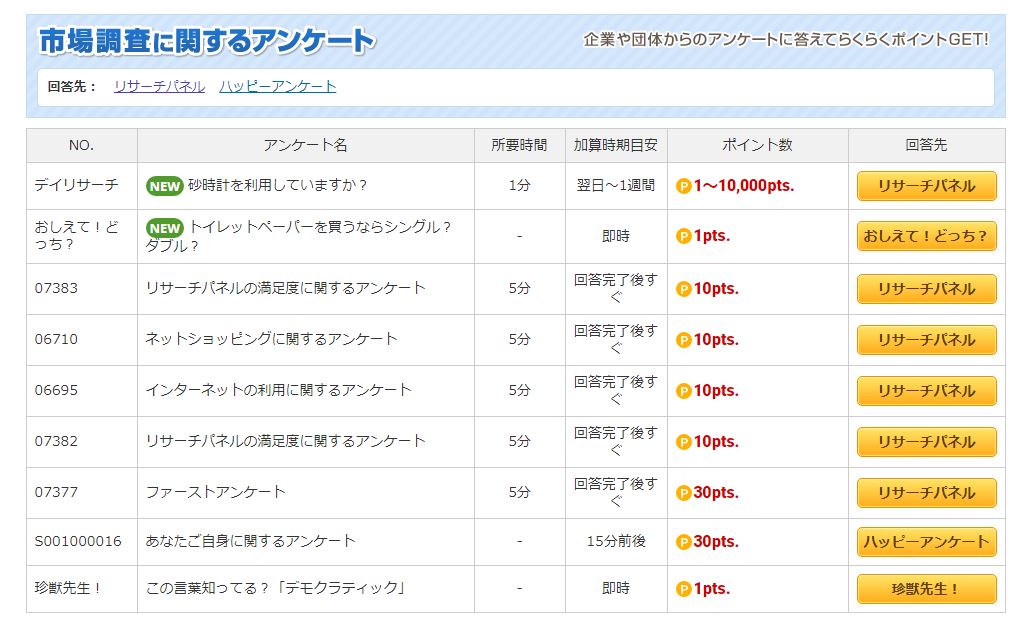Click the ハッピーアンケート button for S001000016
This screenshot has width=1026, height=634.
(927, 542)
